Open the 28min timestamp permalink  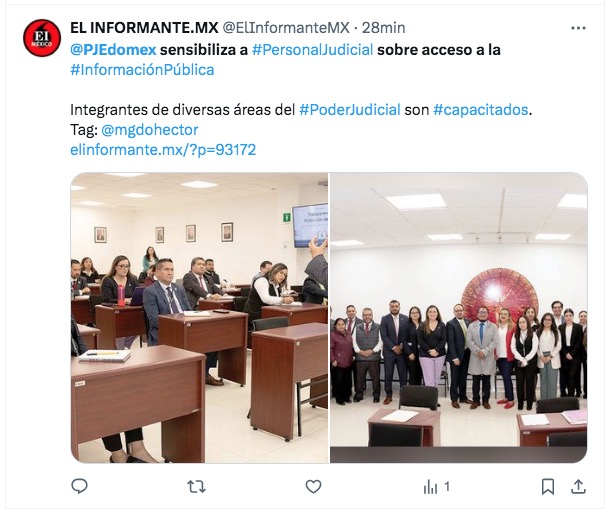point(384,28)
